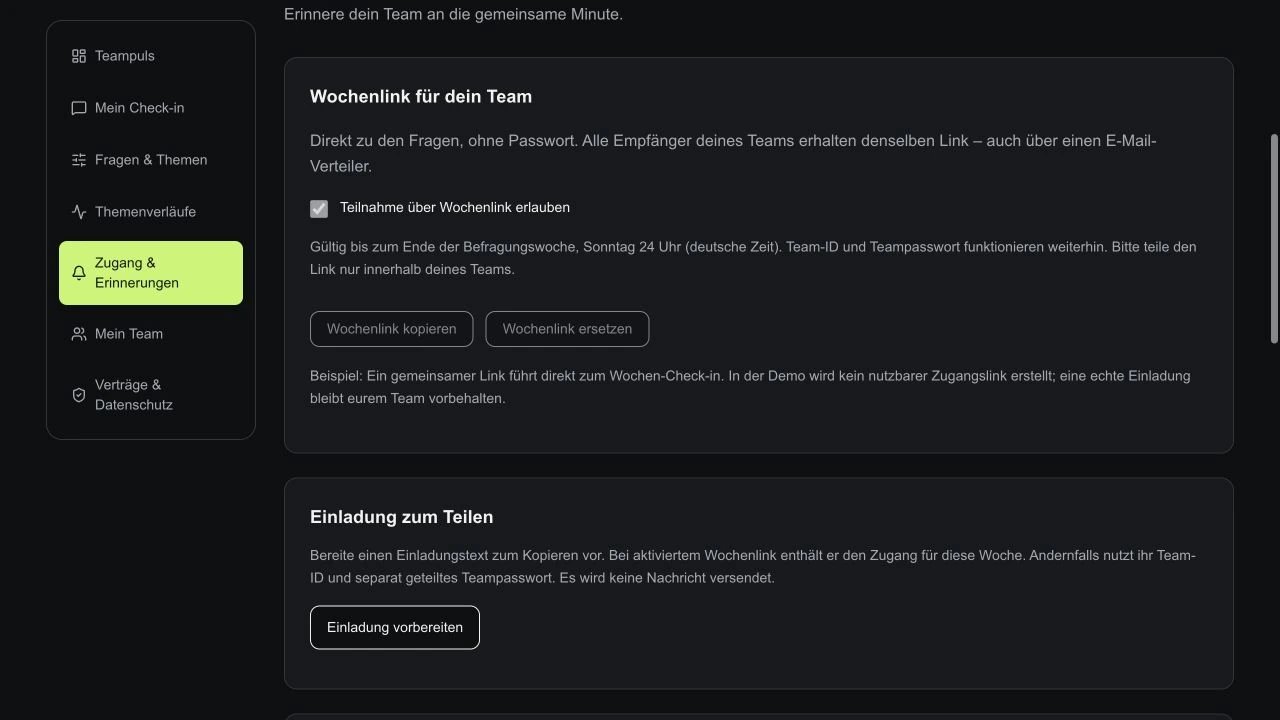Image resolution: width=1280 pixels, height=720 pixels.
Task: Click the text starting Bereite einen Einladungstext
Action: point(753,567)
